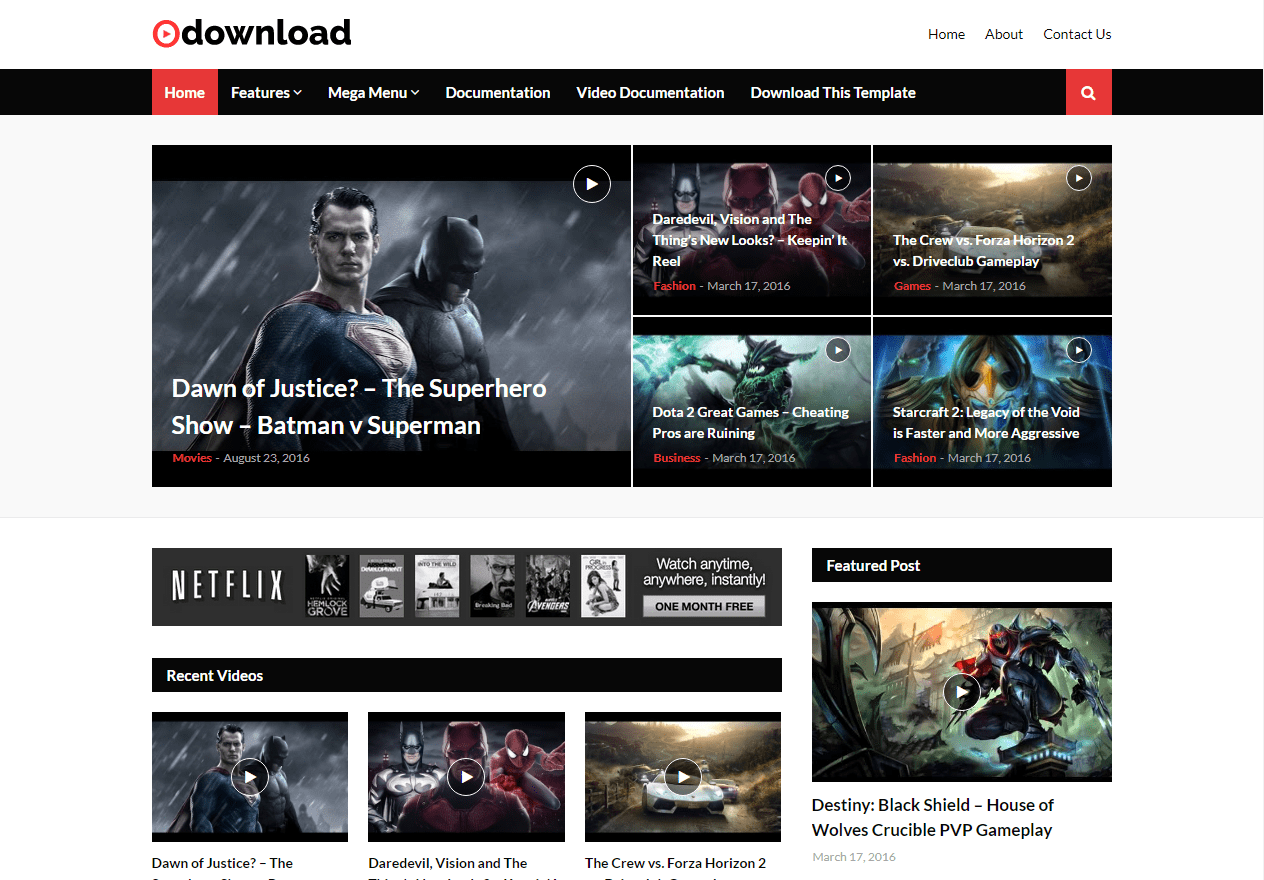Click the 'Recent Videos' section header

click(467, 675)
